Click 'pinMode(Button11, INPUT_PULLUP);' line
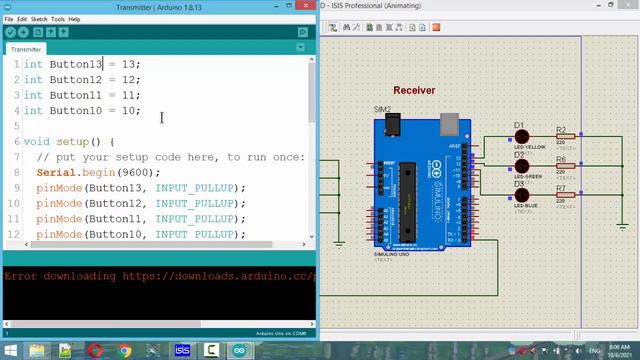The width and height of the screenshot is (640, 360). click(x=141, y=219)
